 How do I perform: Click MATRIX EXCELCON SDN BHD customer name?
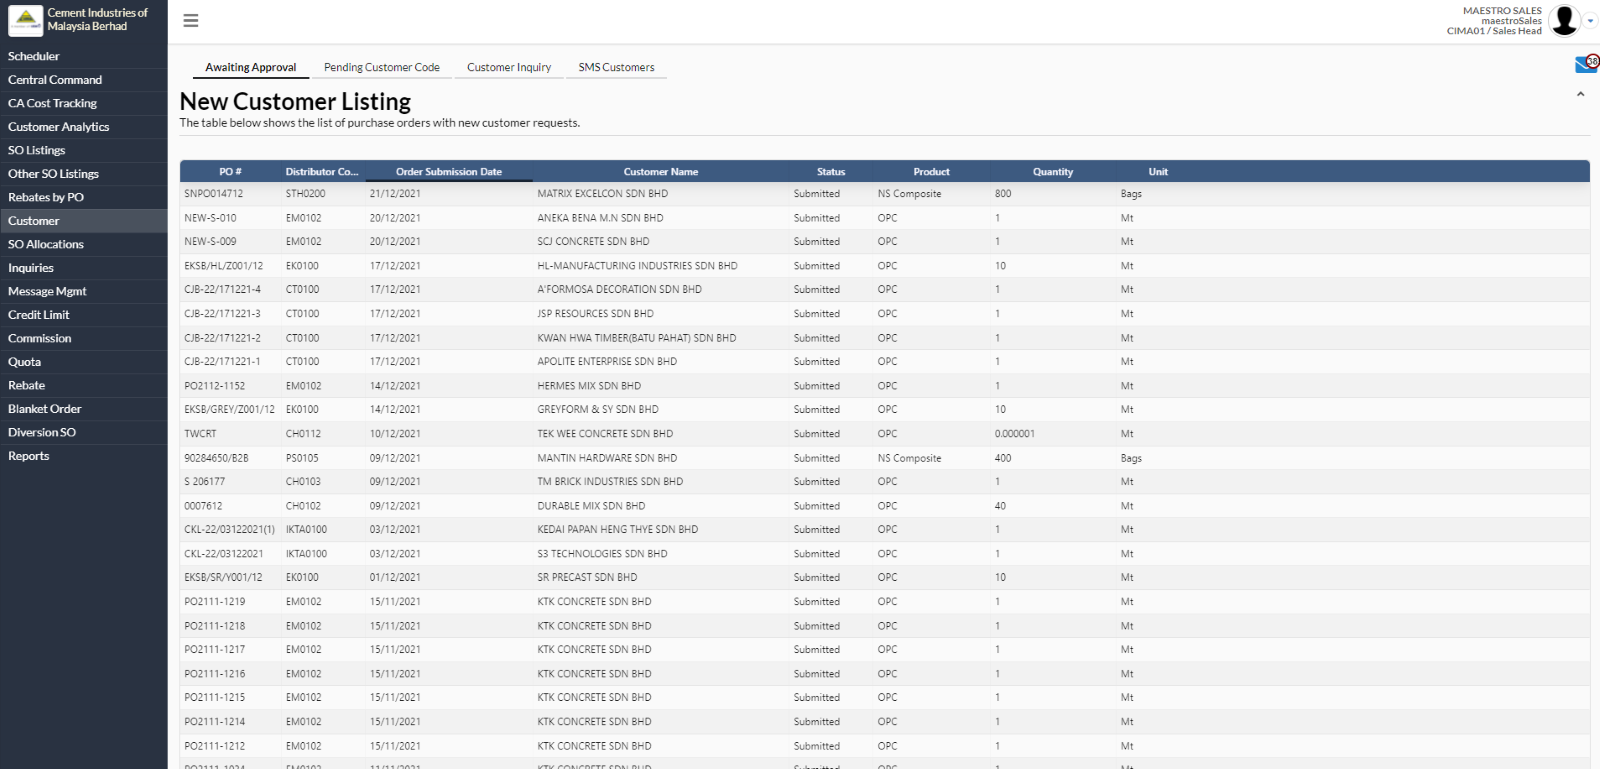603,194
